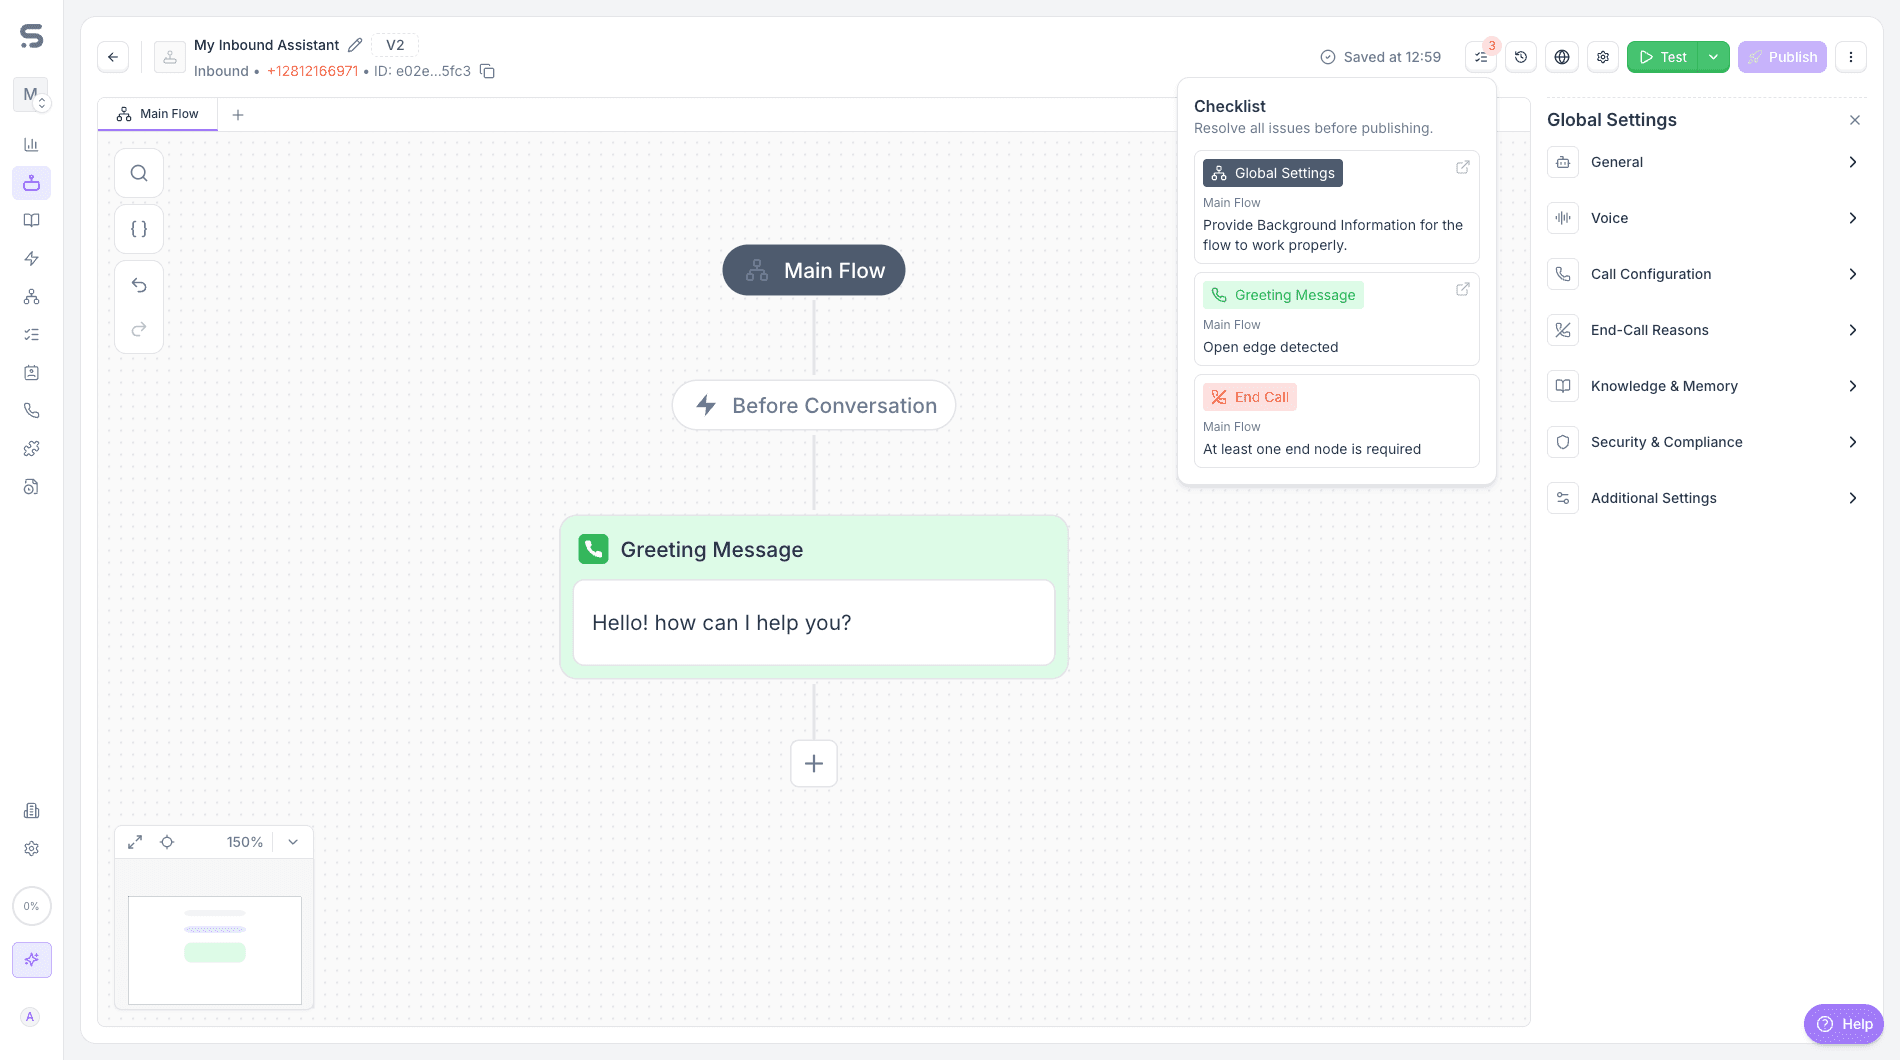Open the Test button dropdown arrow
This screenshot has height=1060, width=1900.
1713,57
